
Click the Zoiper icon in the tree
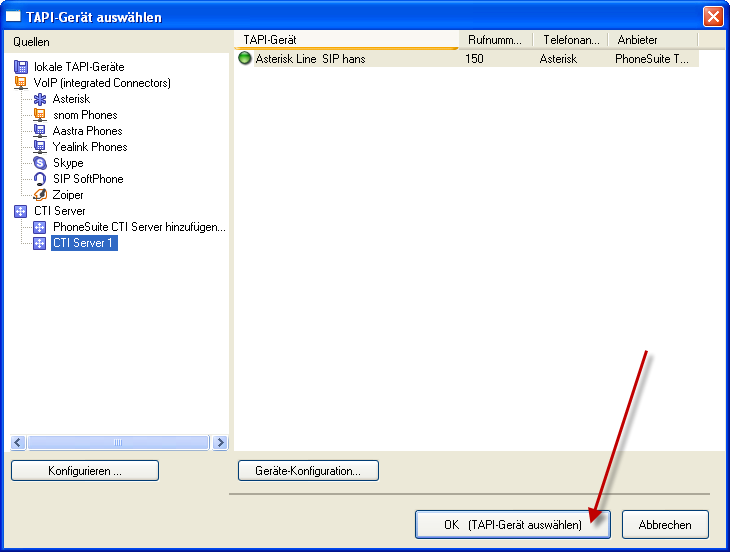[x=40, y=195]
